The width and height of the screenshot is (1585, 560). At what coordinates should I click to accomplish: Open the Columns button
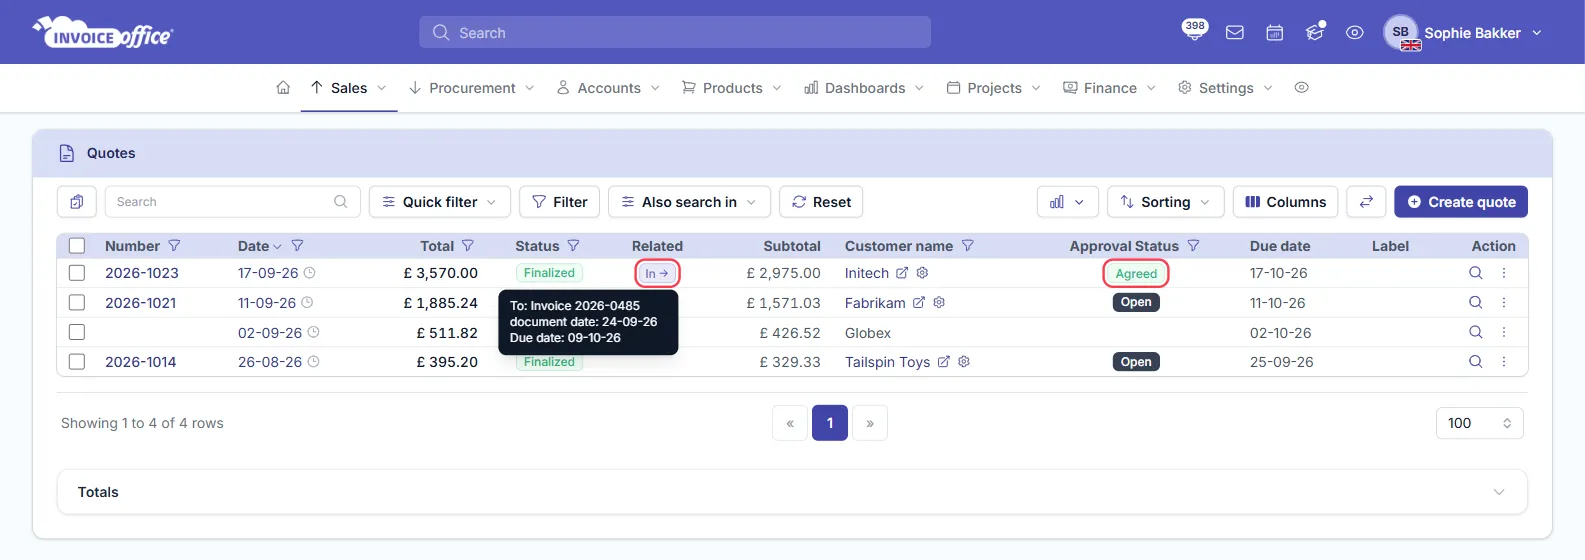[x=1285, y=202]
